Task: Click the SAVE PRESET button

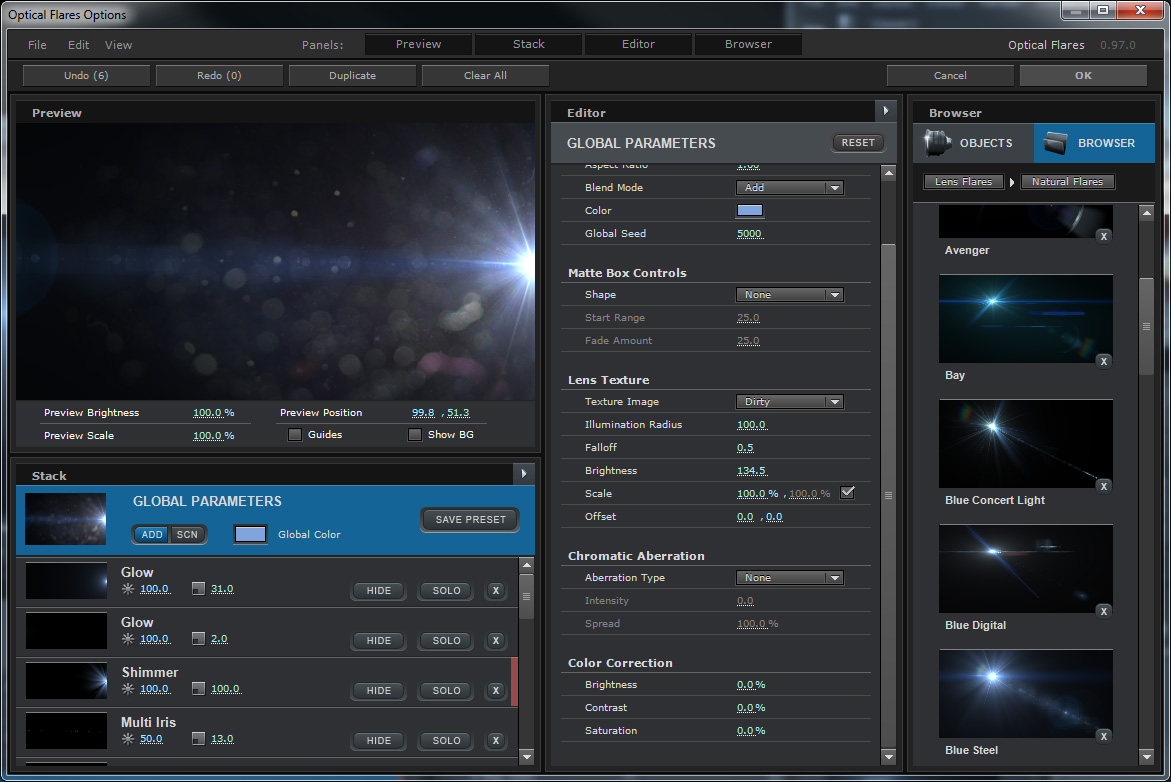Action: click(470, 519)
